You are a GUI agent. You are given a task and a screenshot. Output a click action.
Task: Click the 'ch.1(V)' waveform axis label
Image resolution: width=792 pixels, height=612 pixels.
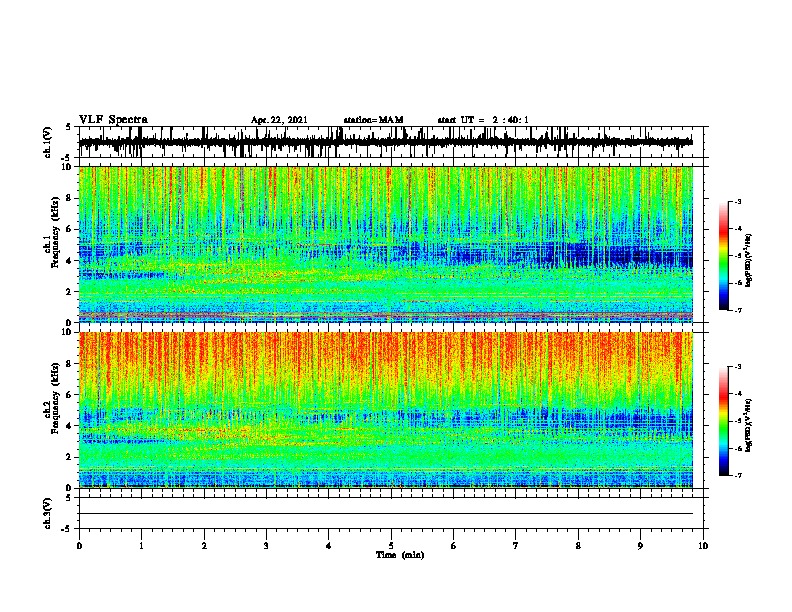[48, 142]
